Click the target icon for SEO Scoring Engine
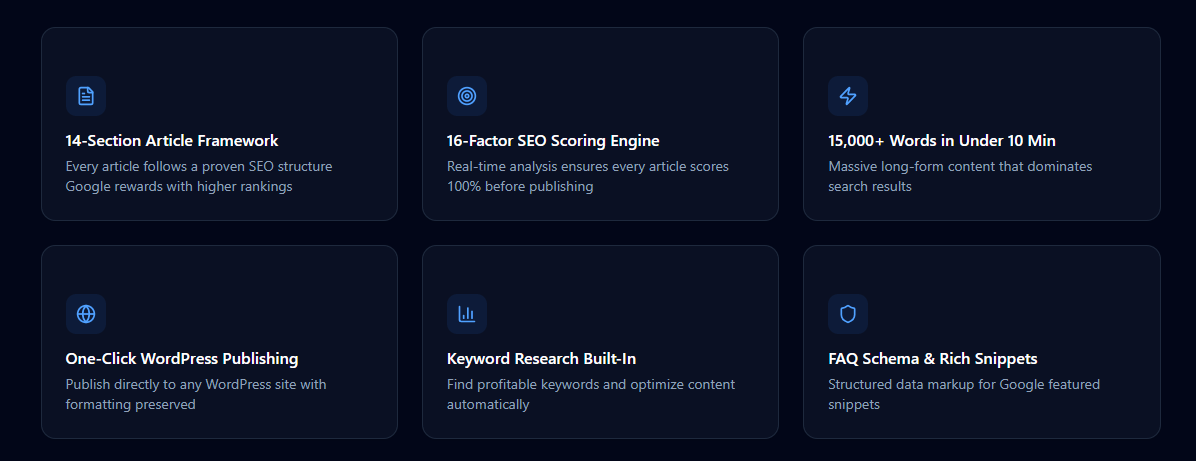The width and height of the screenshot is (1196, 461). tap(467, 96)
